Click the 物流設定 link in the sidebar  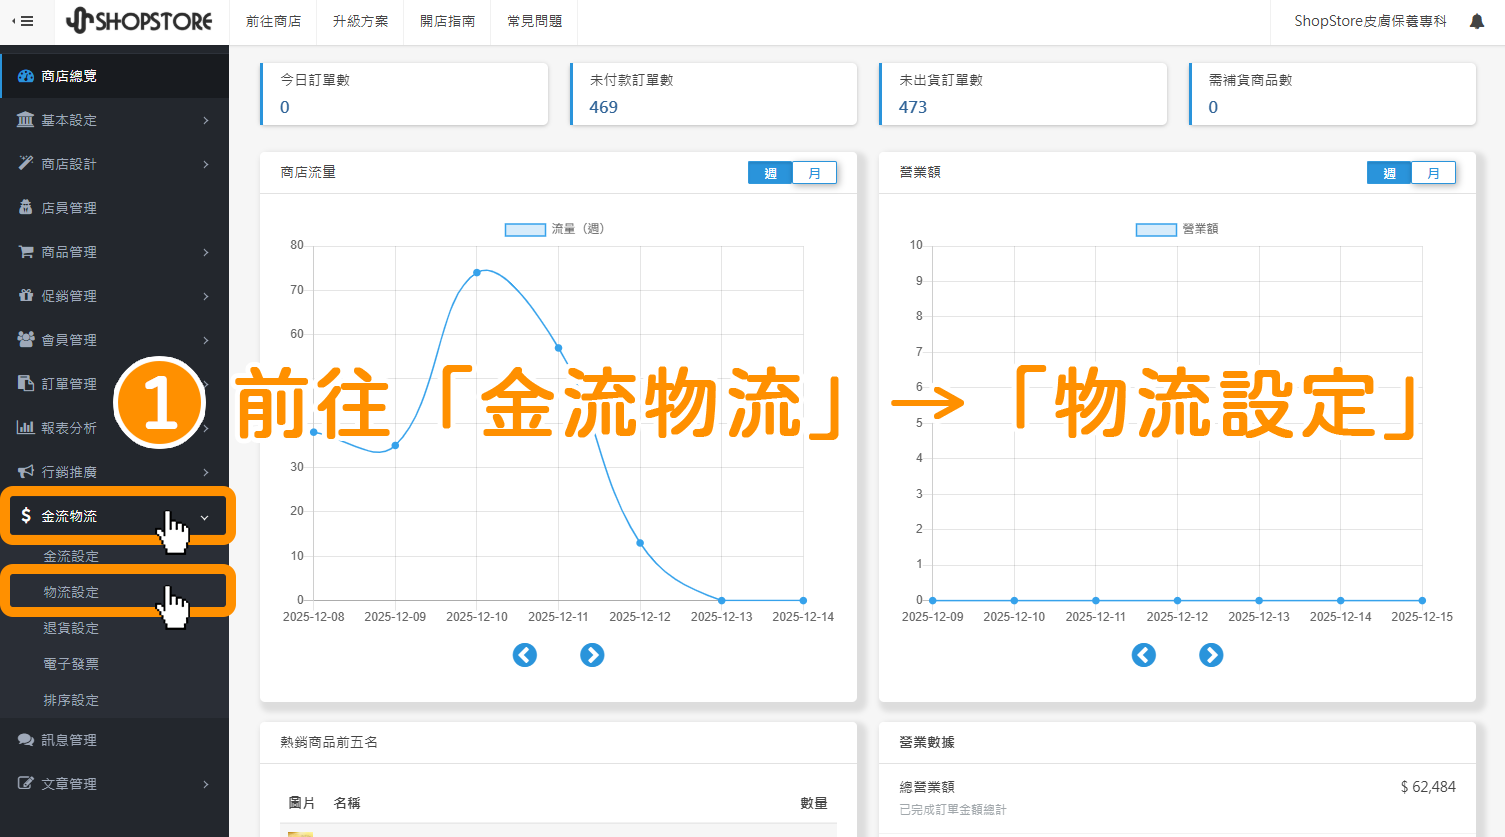(69, 591)
